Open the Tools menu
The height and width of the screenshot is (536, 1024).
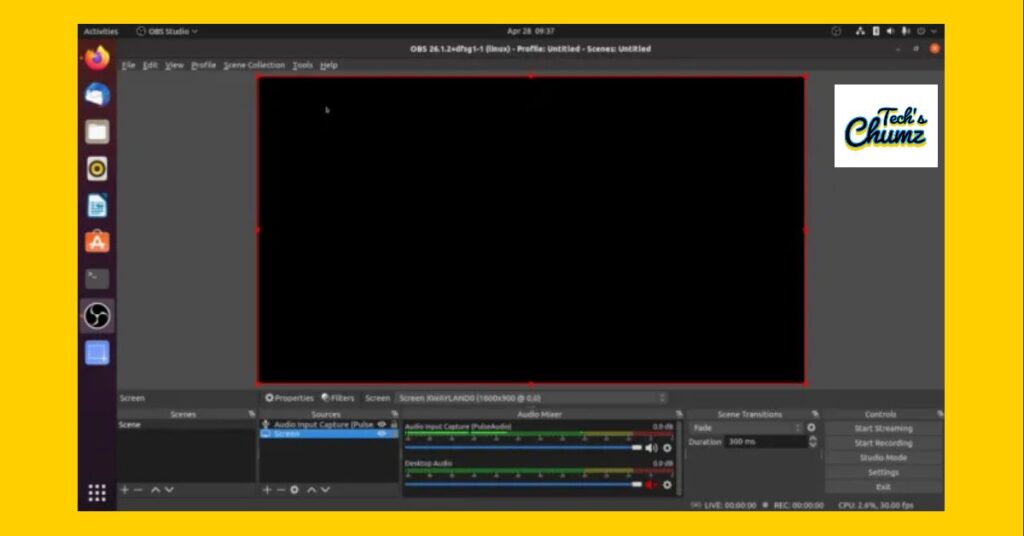point(302,65)
